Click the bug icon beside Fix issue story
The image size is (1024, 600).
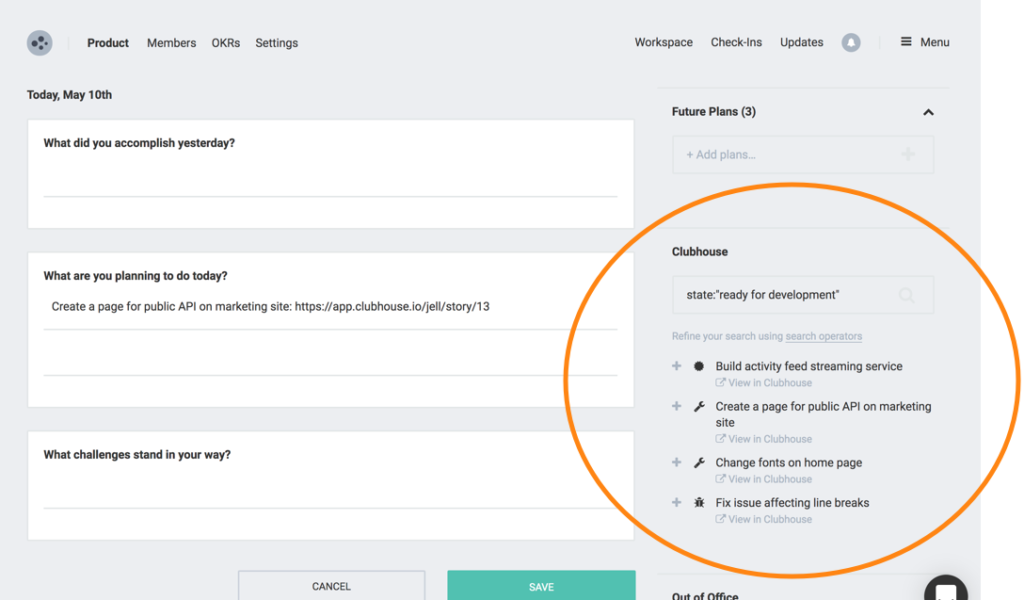click(699, 502)
